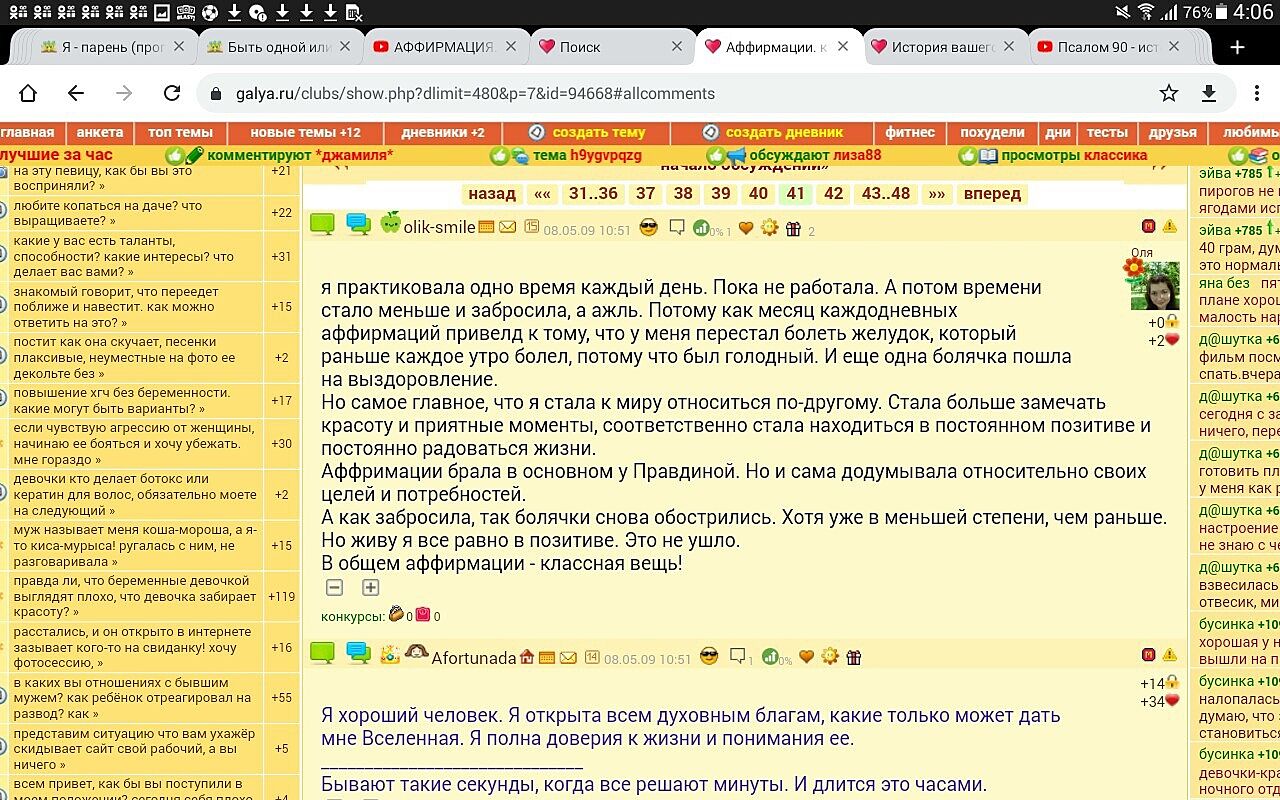Click the house icon next to Afortunada
1280x800 pixels.
[x=527, y=657]
